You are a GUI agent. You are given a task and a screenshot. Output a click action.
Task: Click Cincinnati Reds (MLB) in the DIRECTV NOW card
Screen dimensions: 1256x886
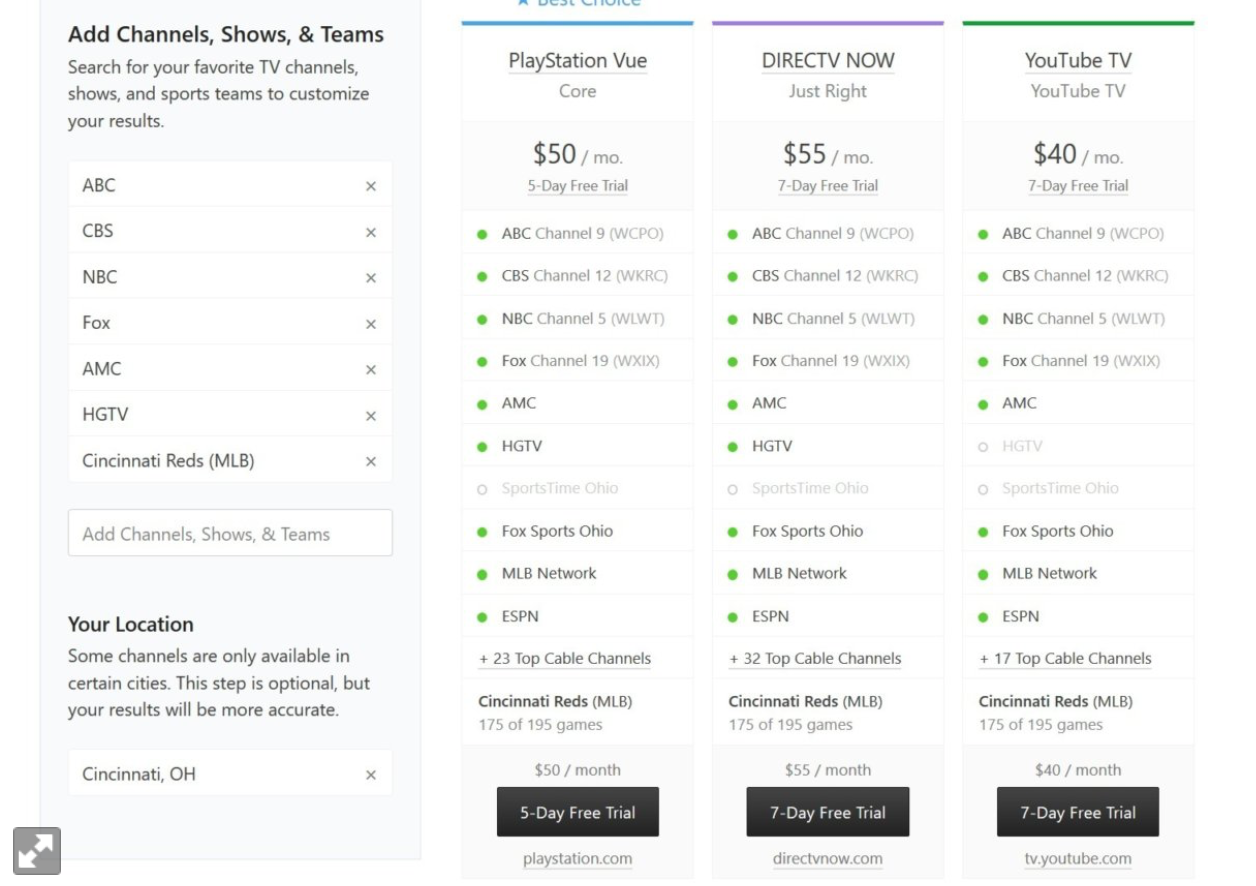[x=805, y=701]
